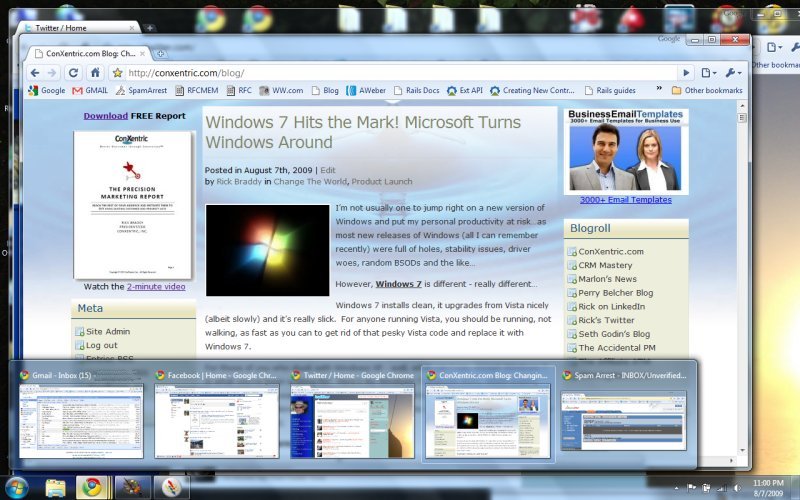
Task: Open CRM Mastery in the Blogroll
Action: [605, 265]
